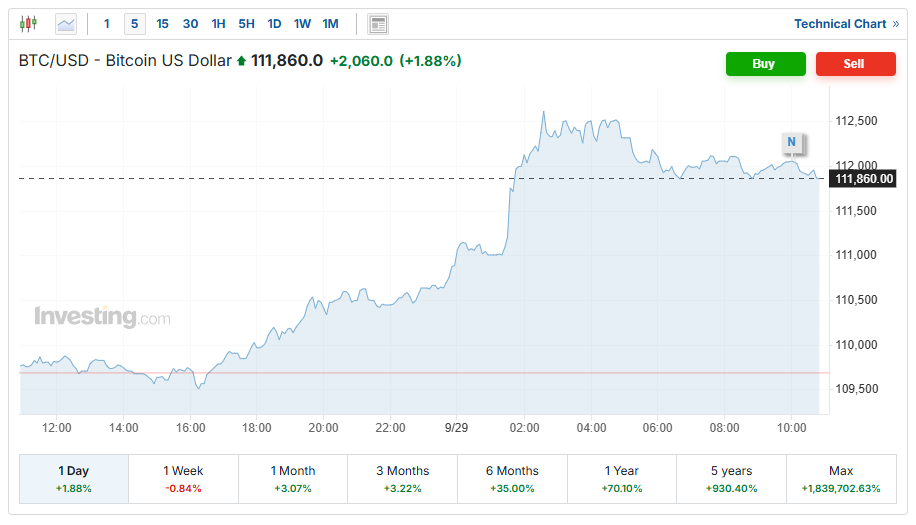The image size is (916, 525).
Task: Select the 5 years range tab
Action: 731,479
